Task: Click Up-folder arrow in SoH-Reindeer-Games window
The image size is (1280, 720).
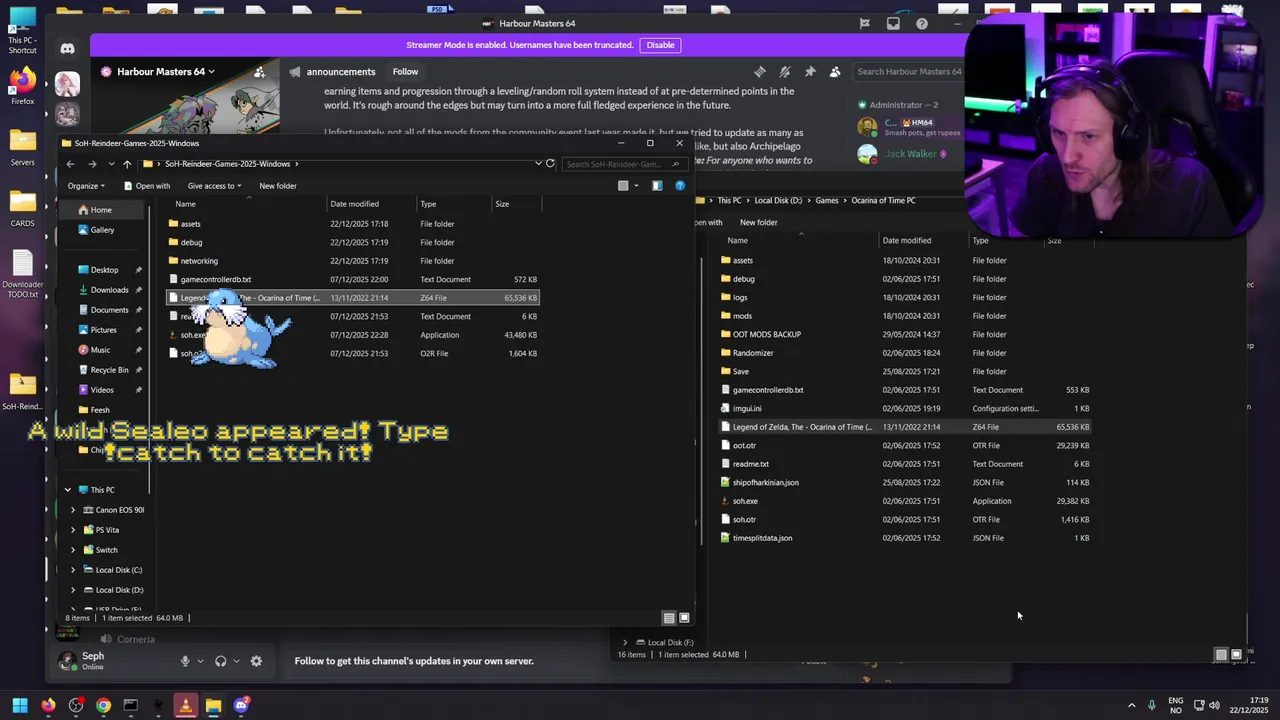Action: (127, 164)
